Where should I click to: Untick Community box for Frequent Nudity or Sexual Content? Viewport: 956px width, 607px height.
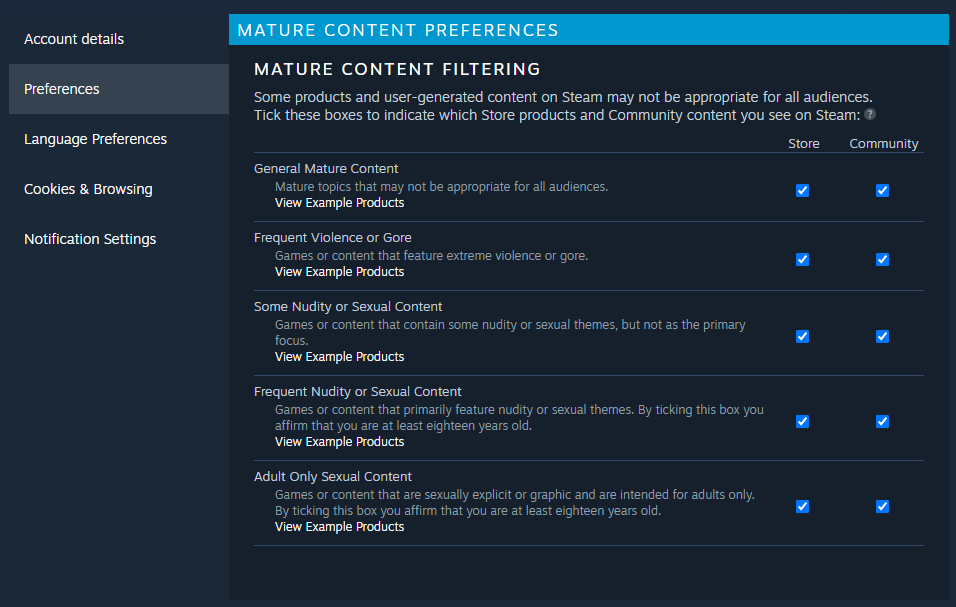coord(882,421)
